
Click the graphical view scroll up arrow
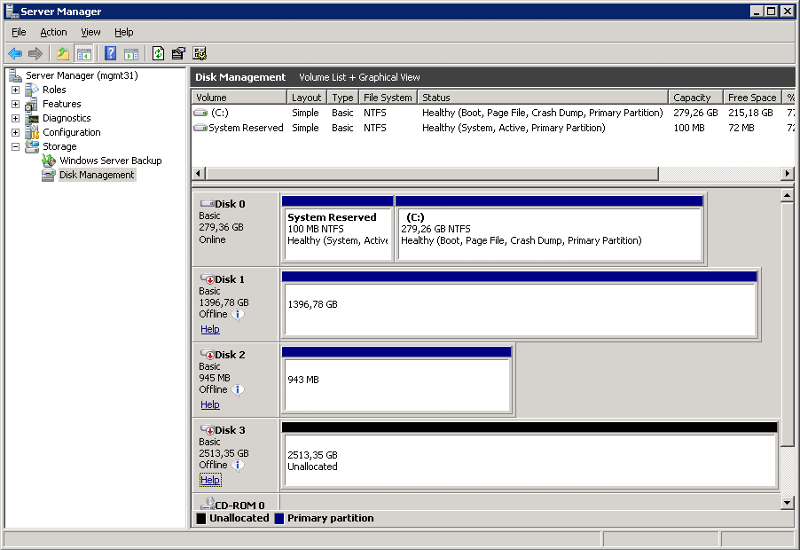787,196
